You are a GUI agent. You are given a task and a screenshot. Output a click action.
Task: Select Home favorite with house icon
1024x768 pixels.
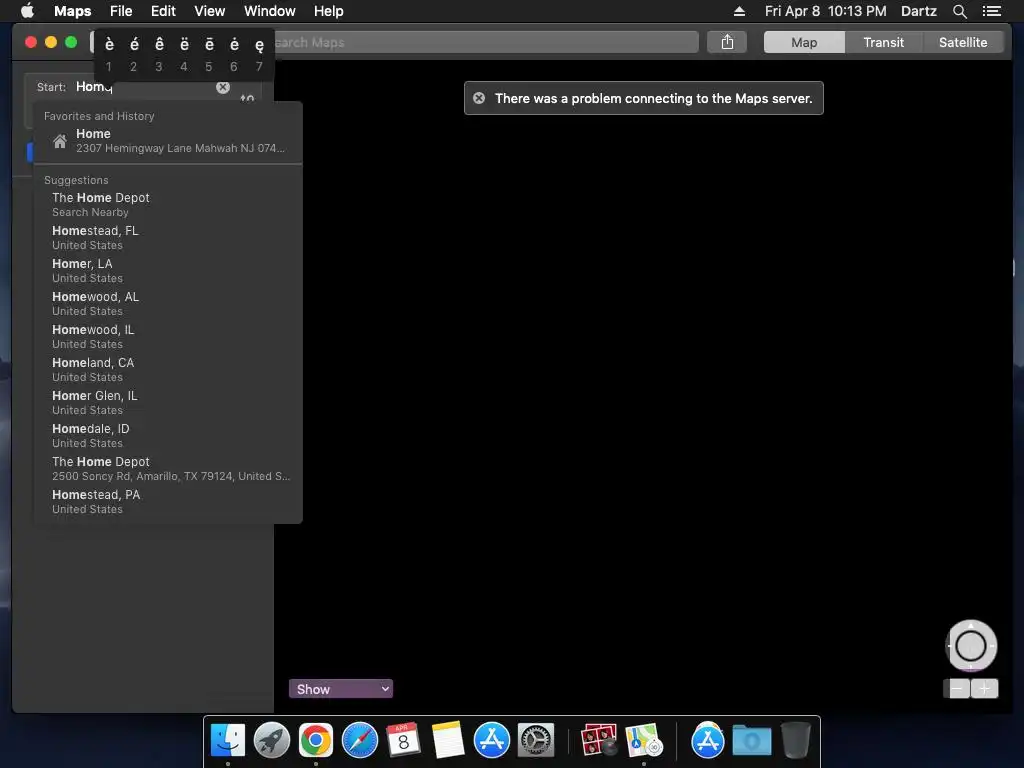[168, 140]
